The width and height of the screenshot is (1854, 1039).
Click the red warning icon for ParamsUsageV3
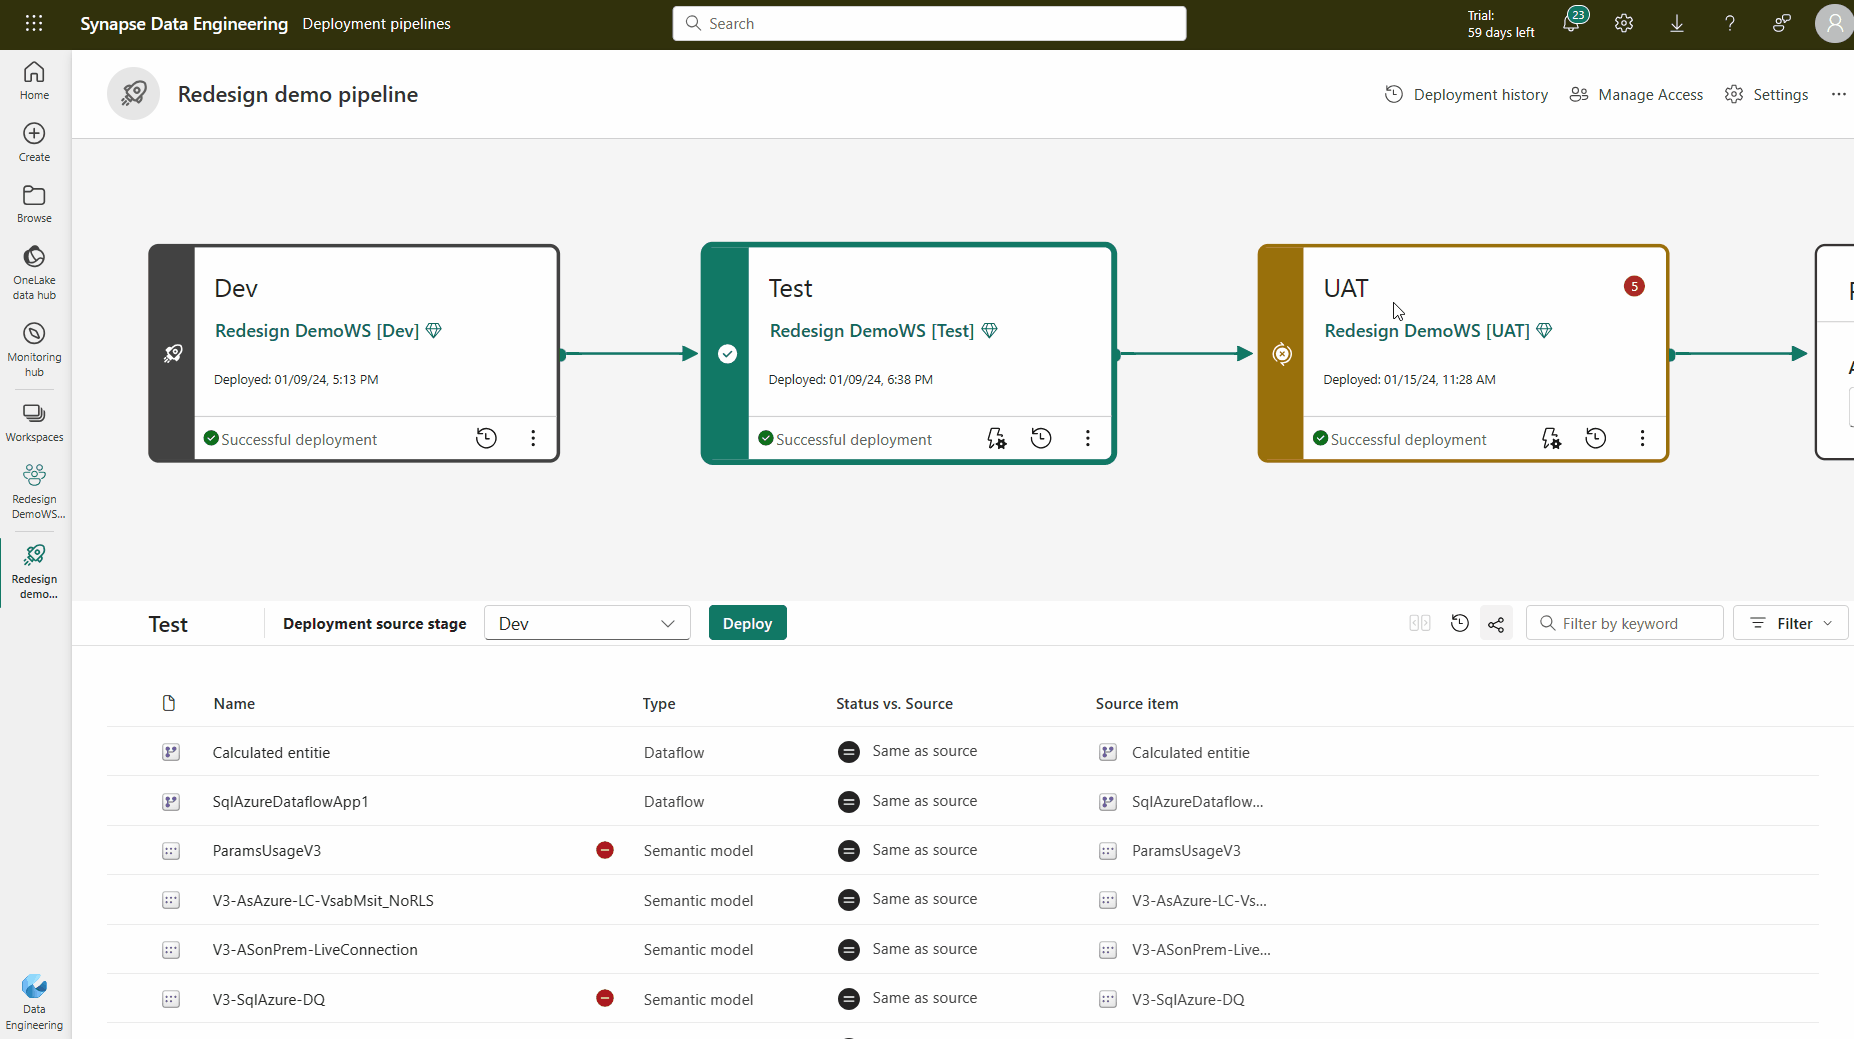coord(605,850)
